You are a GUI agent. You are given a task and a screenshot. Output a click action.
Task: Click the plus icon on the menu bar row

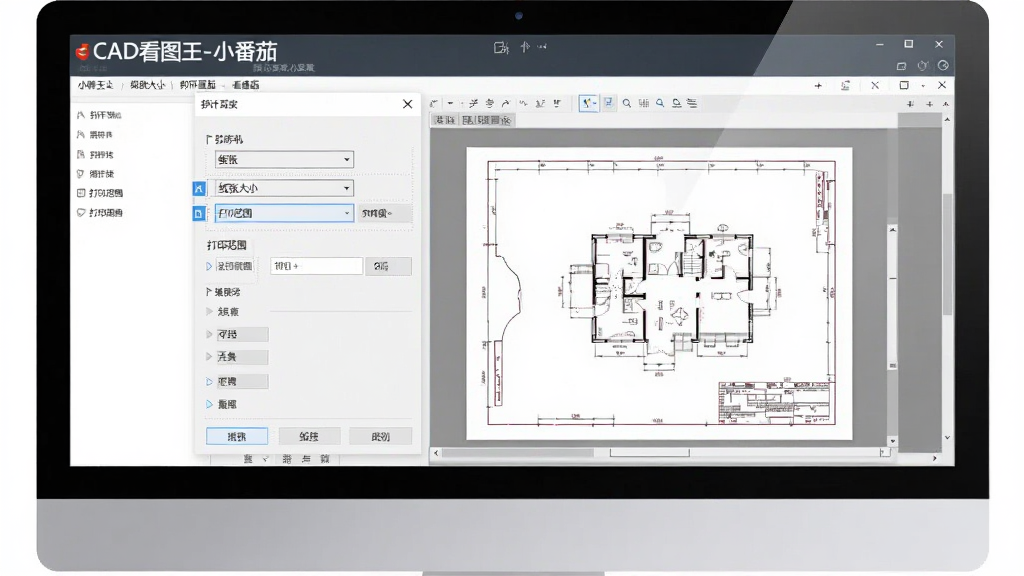click(x=818, y=86)
